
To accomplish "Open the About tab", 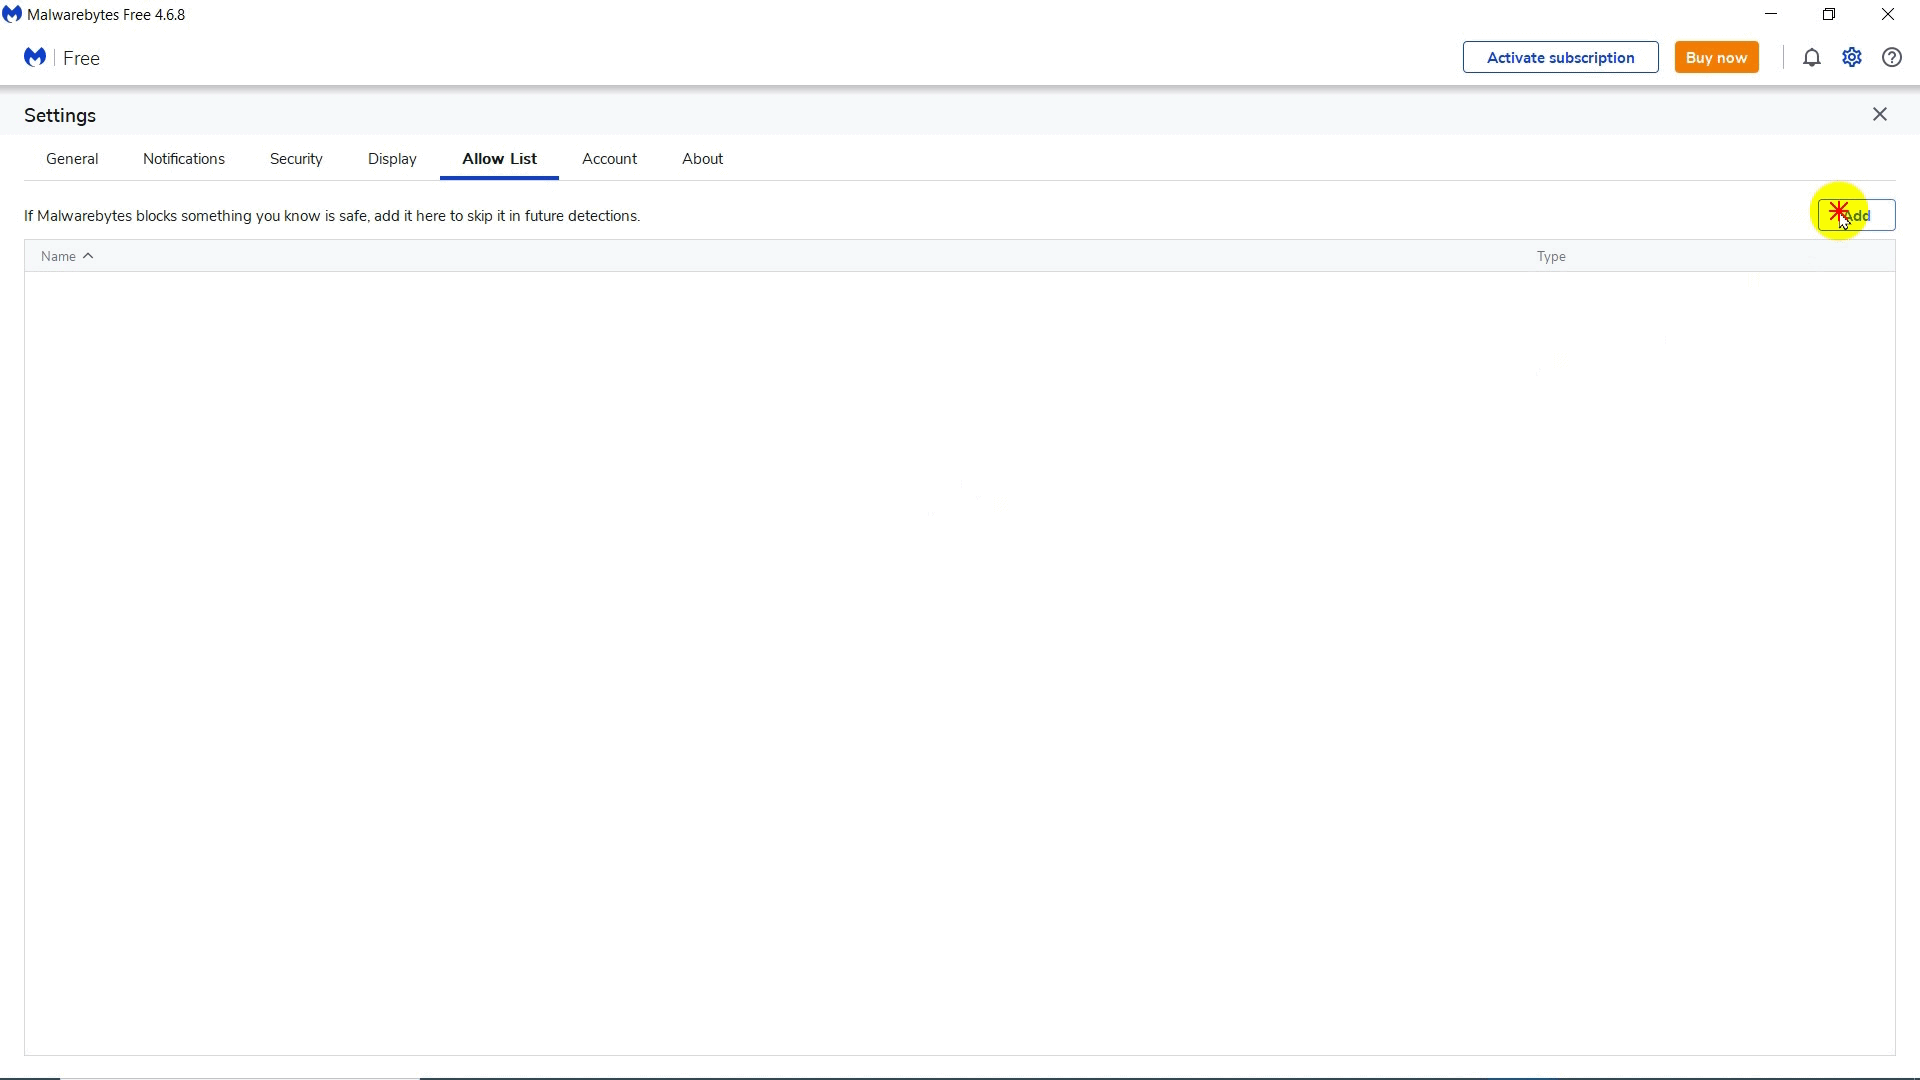I will 702,159.
